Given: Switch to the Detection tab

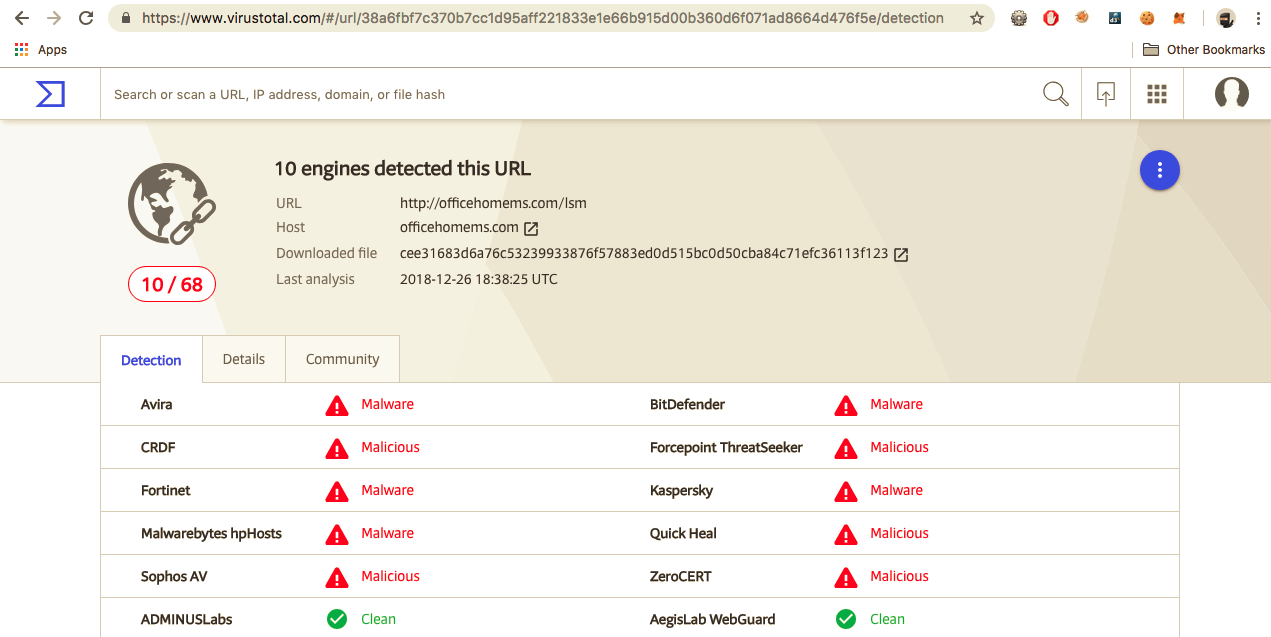Looking at the screenshot, I should click(x=151, y=360).
